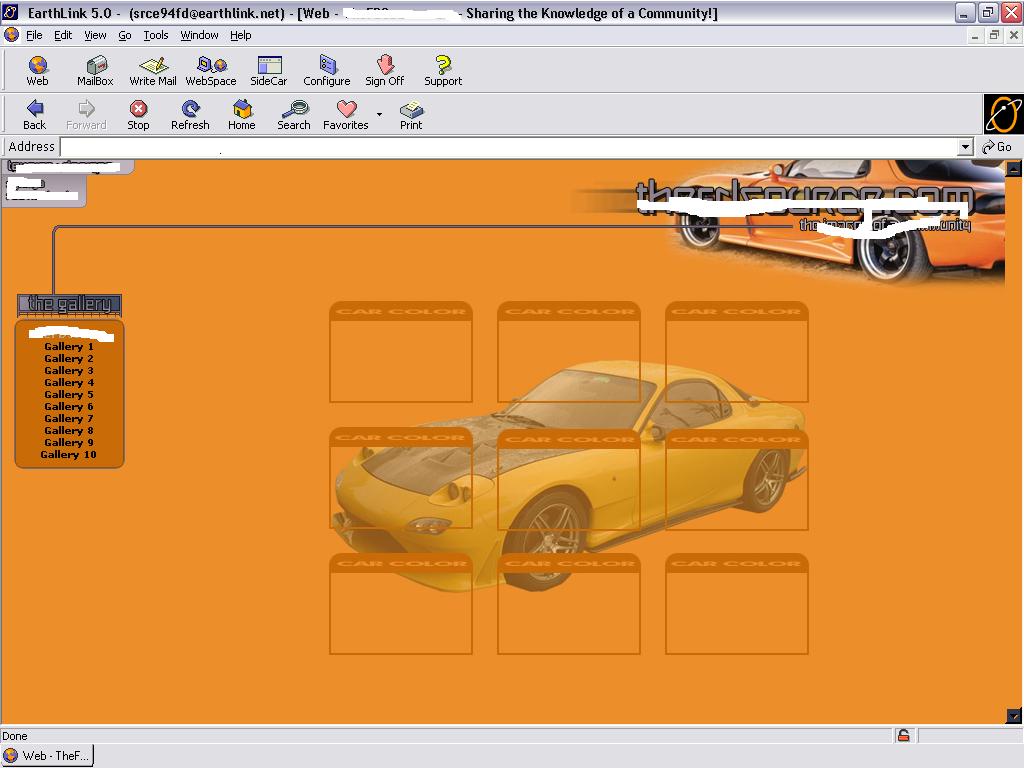The height and width of the screenshot is (768, 1024).
Task: Open the Configure icon
Action: click(x=327, y=70)
